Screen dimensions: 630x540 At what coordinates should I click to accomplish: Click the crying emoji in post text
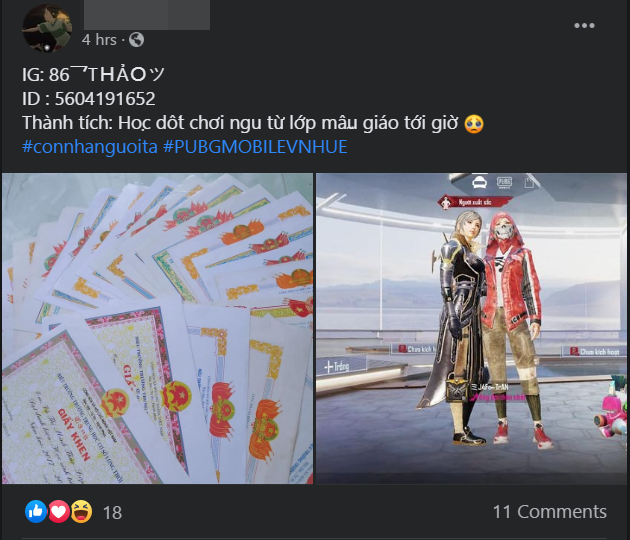point(474,123)
